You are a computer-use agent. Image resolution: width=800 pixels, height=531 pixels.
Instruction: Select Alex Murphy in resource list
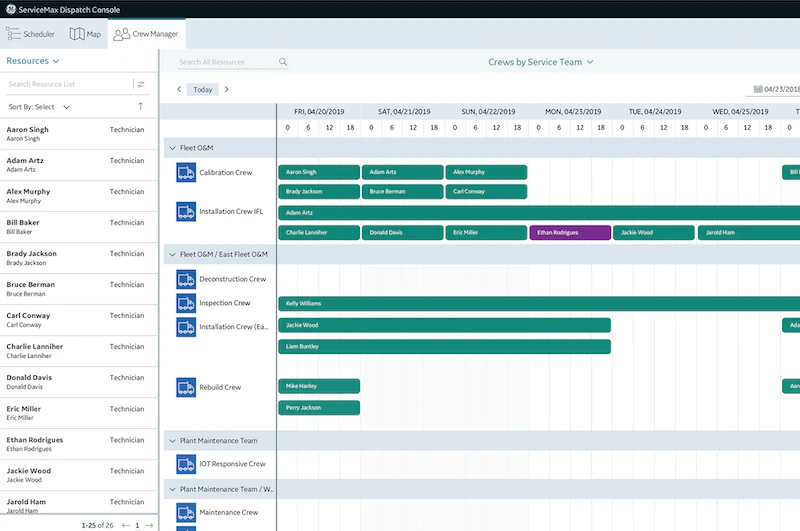pyautogui.click(x=79, y=196)
